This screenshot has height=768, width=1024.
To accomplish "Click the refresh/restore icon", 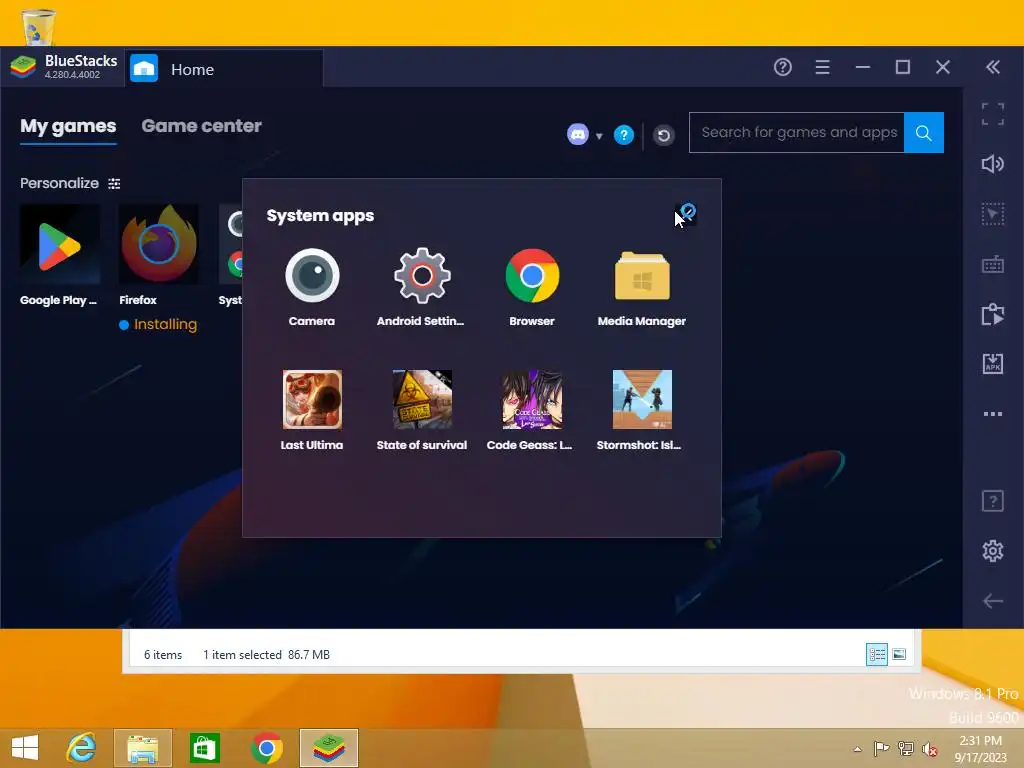I will coord(664,135).
